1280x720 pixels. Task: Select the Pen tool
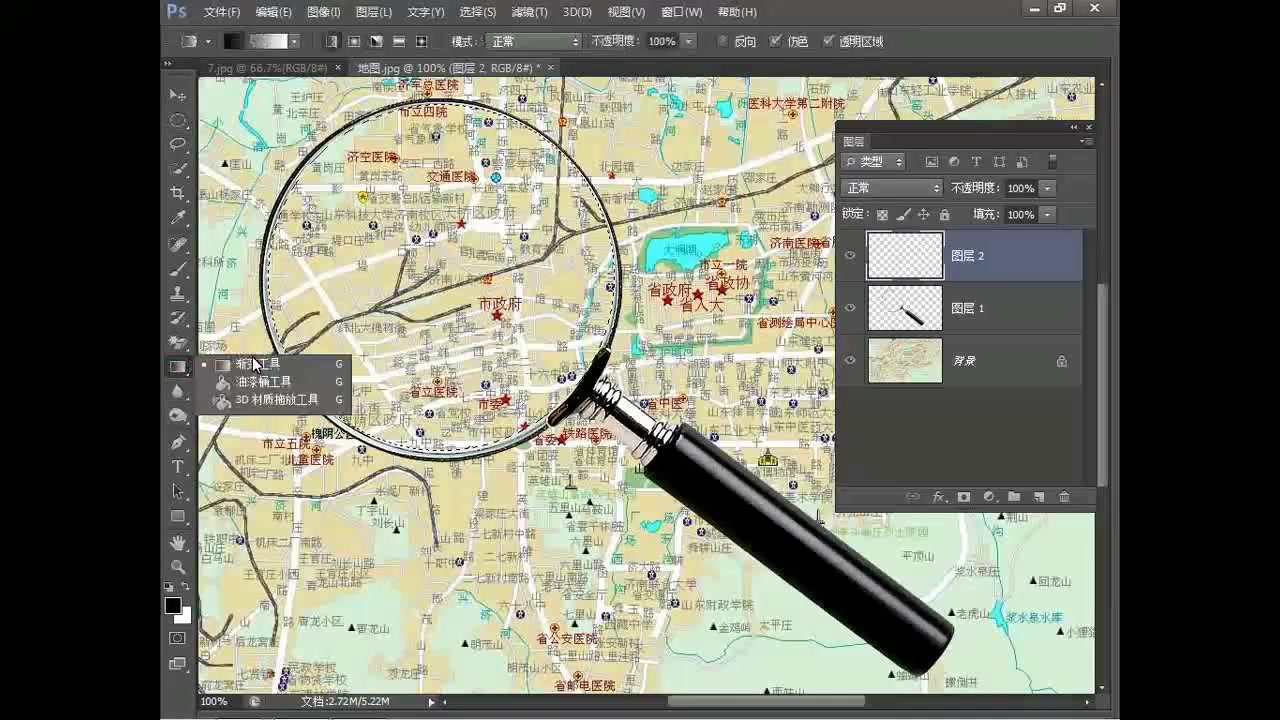pos(178,442)
